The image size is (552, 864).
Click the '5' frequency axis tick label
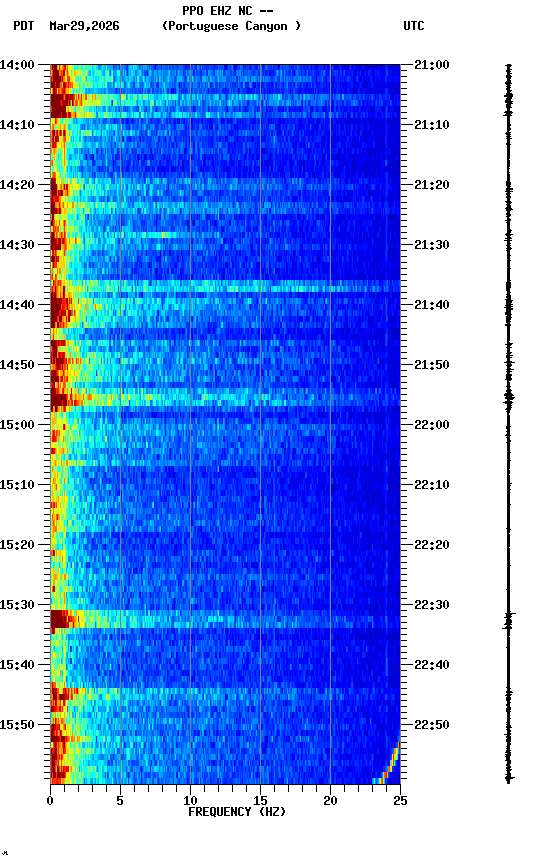[120, 801]
